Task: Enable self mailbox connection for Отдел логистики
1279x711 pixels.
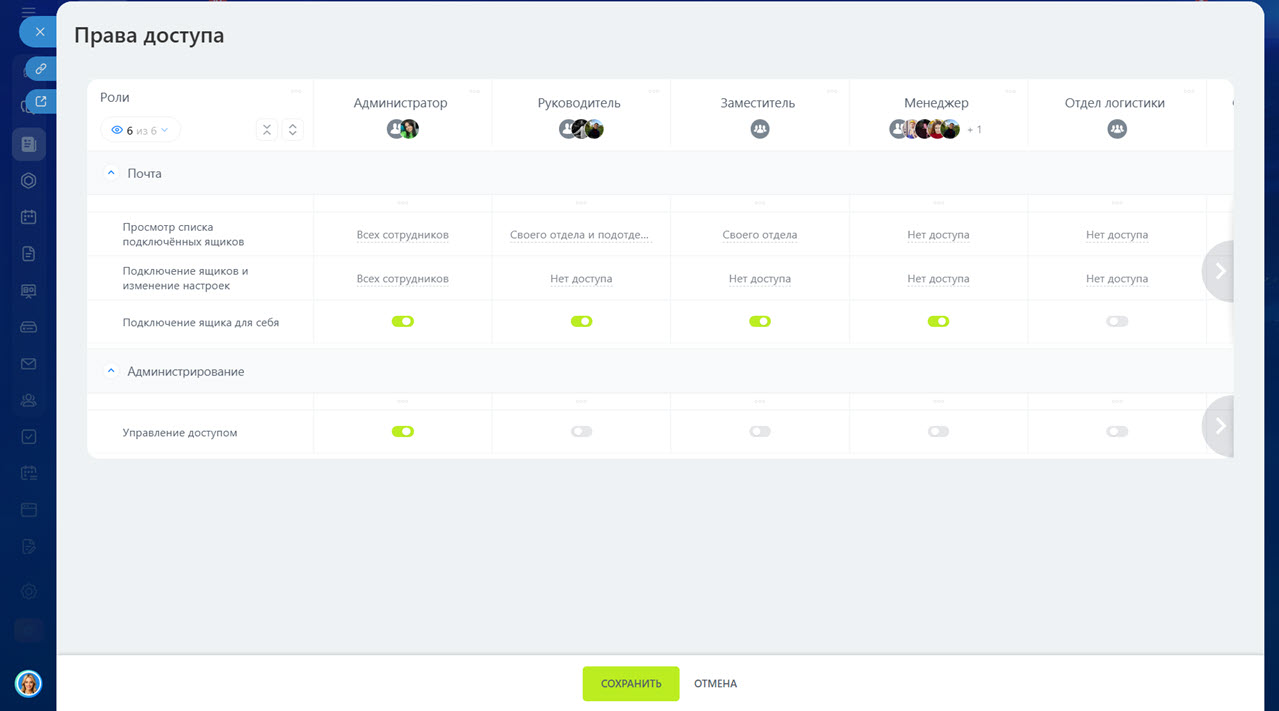Action: coord(1117,322)
